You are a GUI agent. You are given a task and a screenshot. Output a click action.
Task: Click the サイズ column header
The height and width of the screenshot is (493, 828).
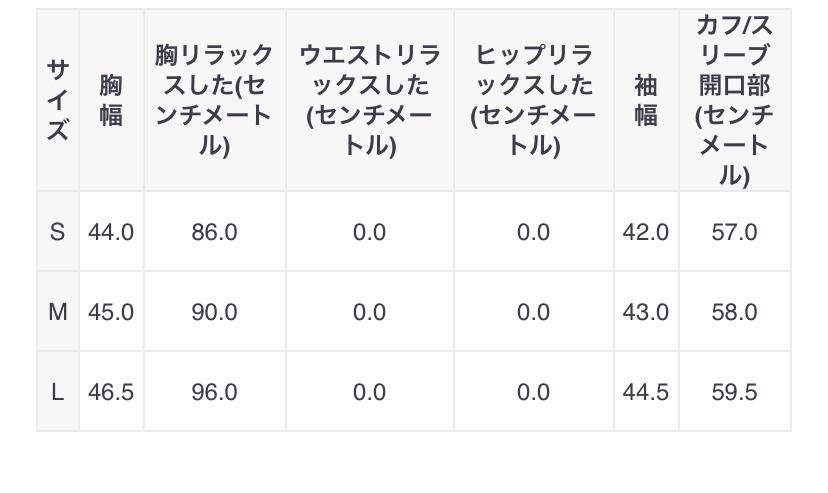pyautogui.click(x=58, y=100)
